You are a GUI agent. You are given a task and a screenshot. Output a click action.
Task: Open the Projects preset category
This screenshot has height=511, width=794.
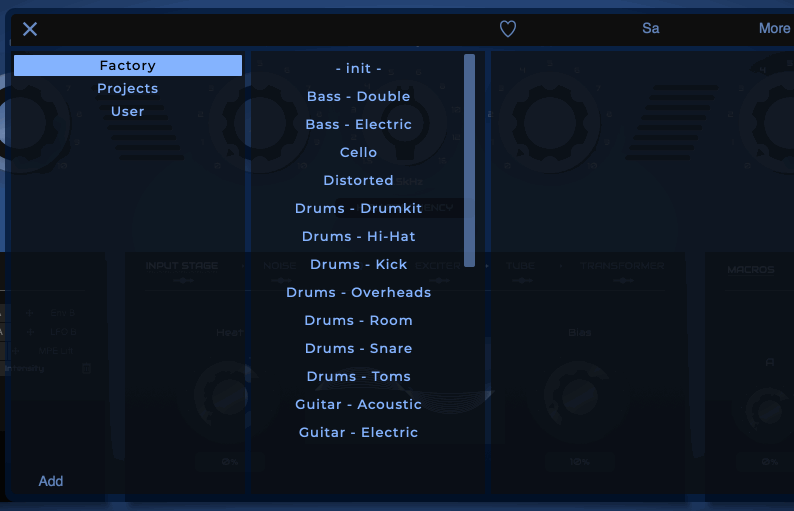pyautogui.click(x=128, y=89)
